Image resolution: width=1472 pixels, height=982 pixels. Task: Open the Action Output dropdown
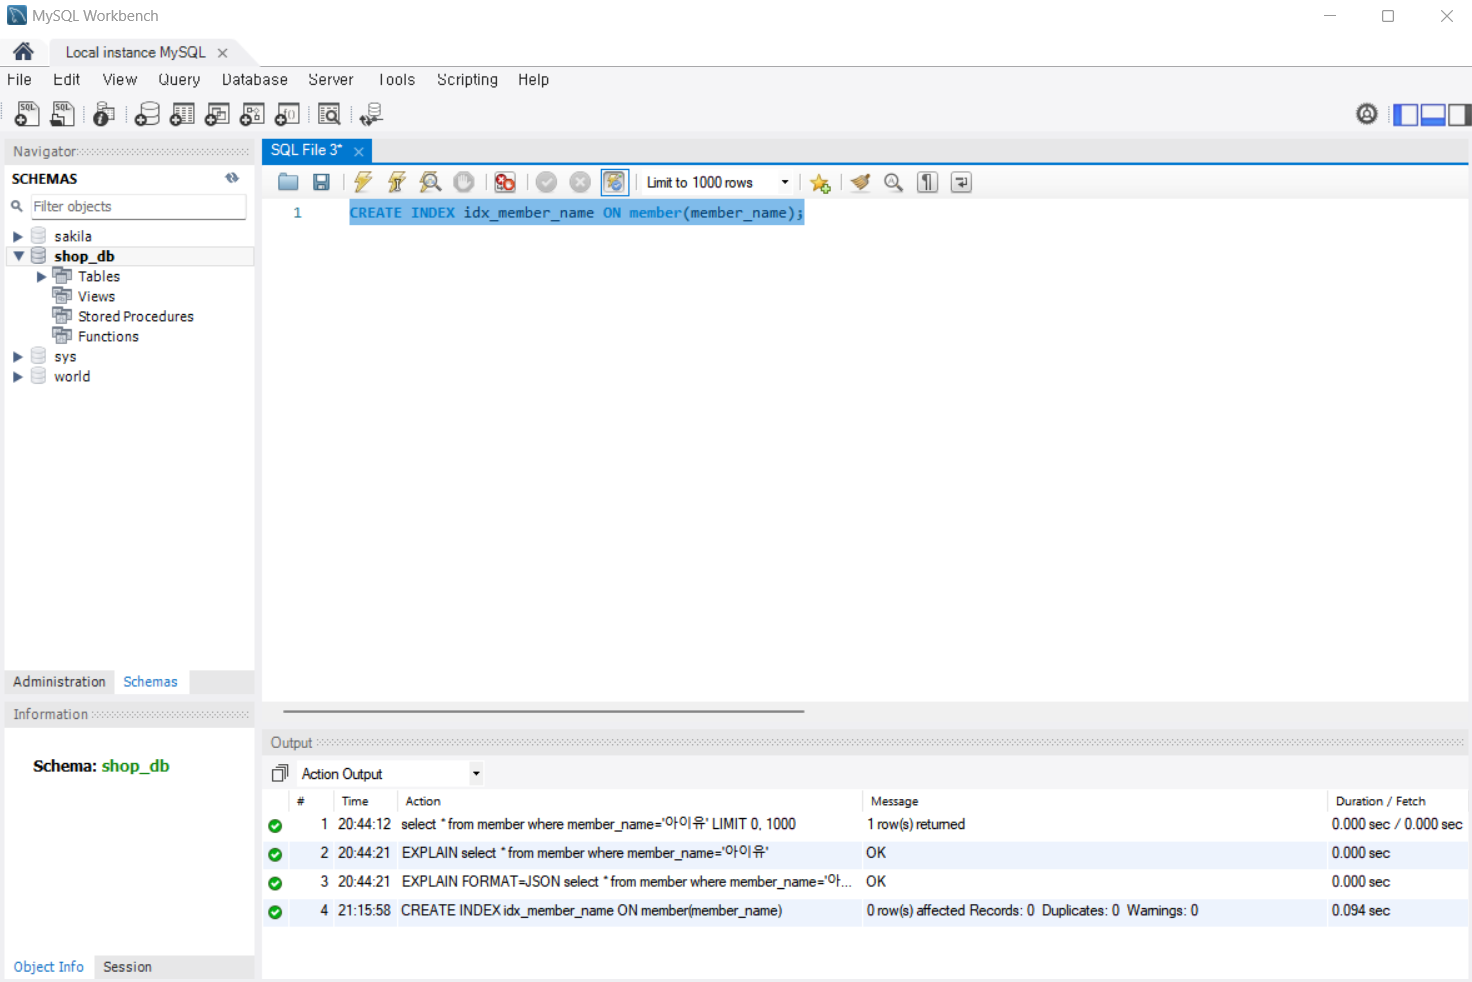click(476, 773)
